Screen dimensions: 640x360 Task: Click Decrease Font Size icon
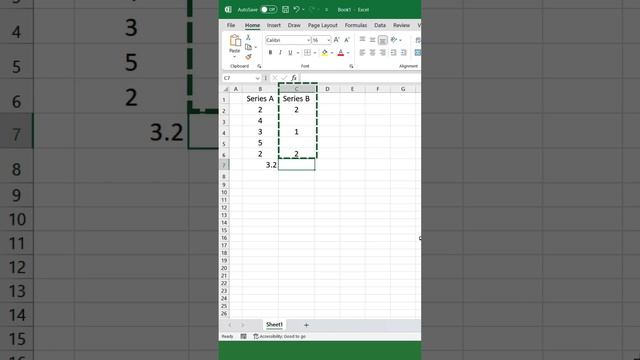tap(347, 40)
